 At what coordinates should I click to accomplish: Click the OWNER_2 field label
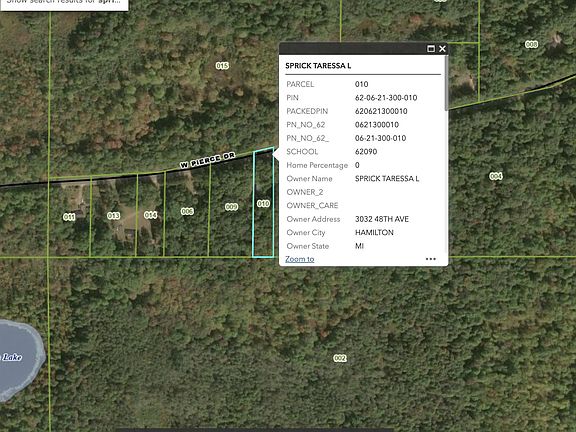(x=305, y=192)
